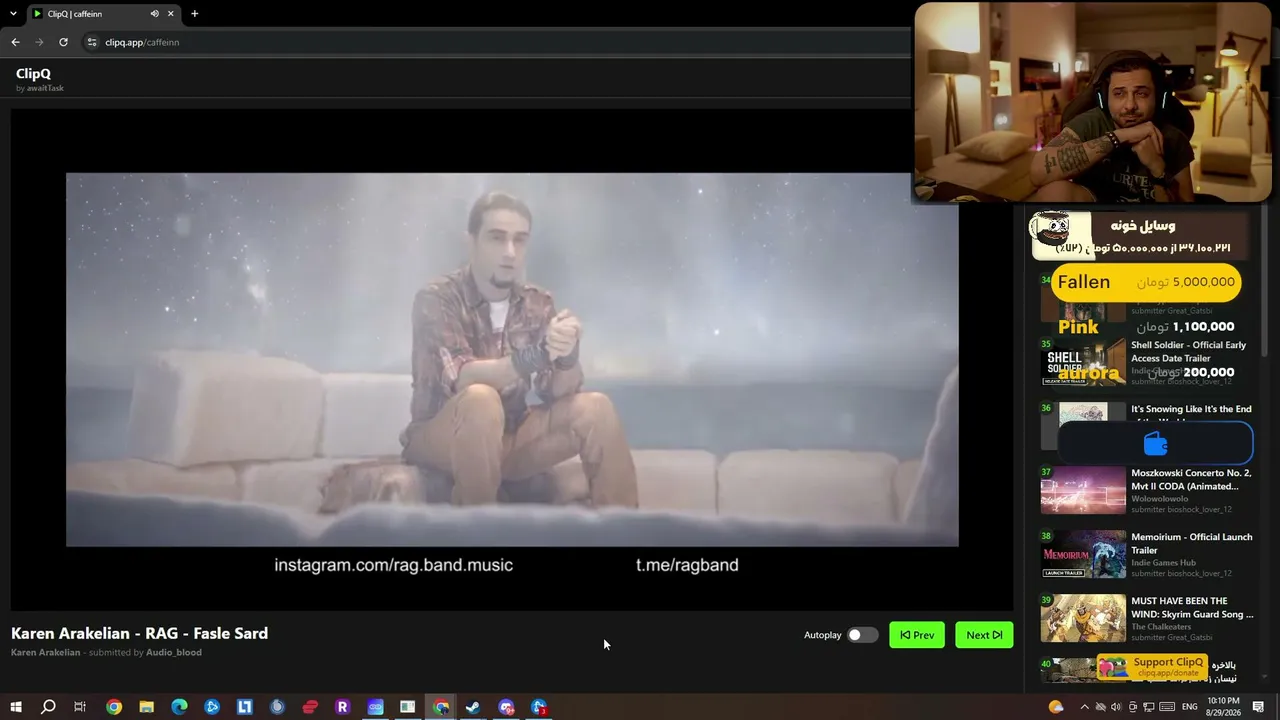Click the queue list scrollbar
1280x720 pixels.
[x=1264, y=280]
